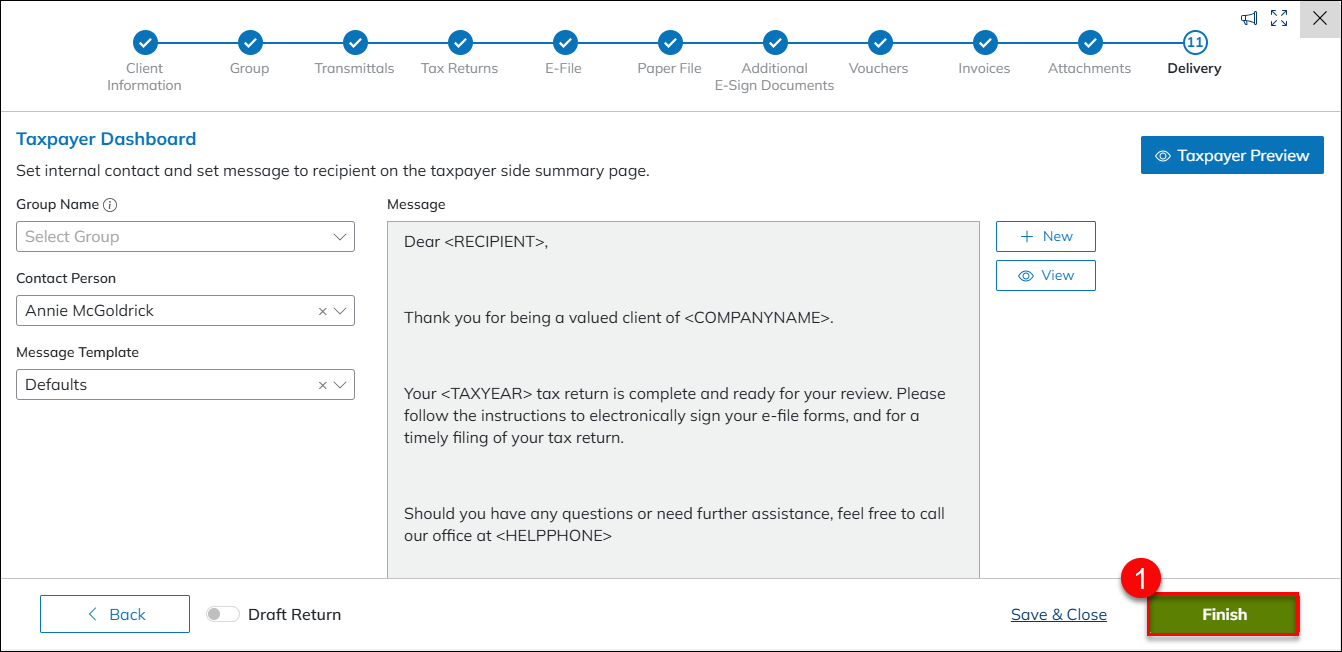Go back with the Back button
This screenshot has width=1342, height=652.
[115, 614]
